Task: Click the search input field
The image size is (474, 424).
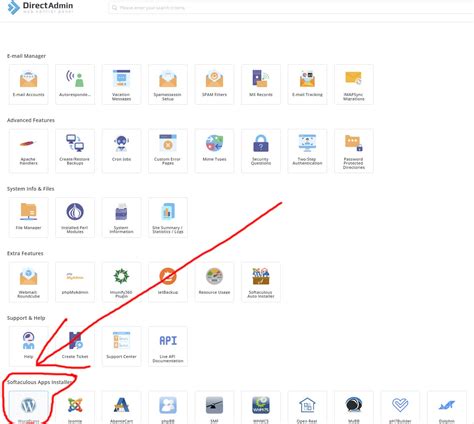Action: pos(290,7)
